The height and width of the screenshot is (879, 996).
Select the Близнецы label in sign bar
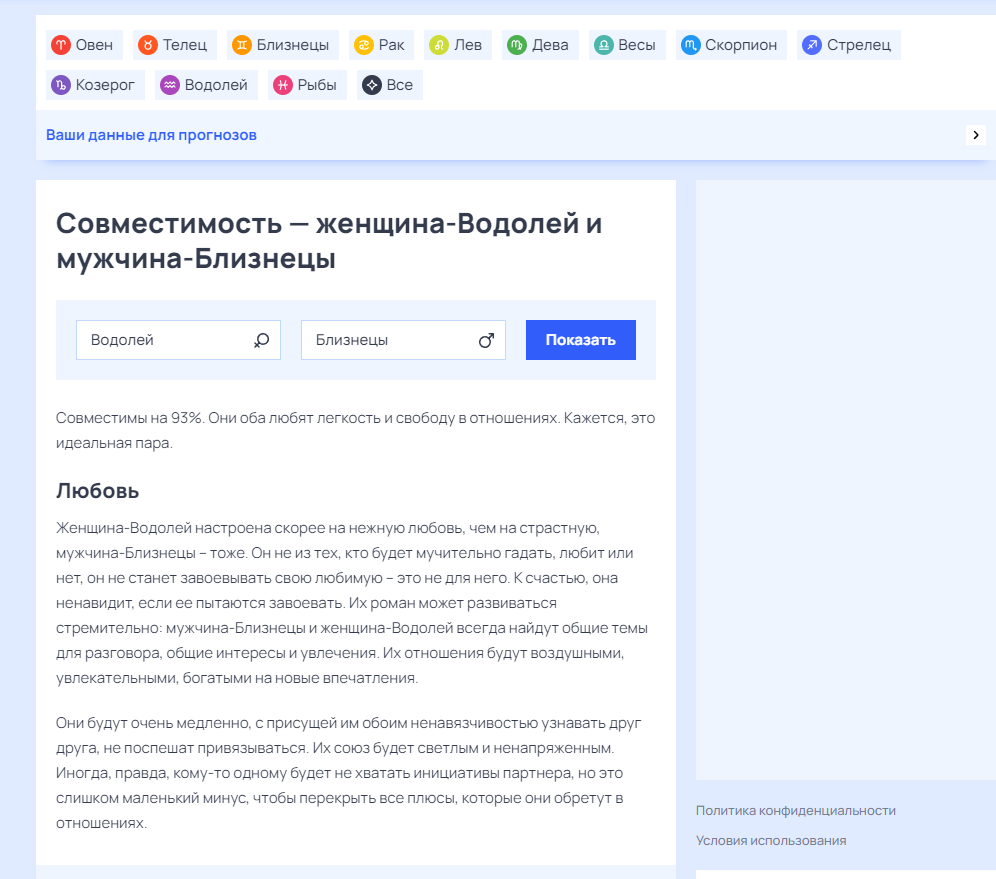click(x=293, y=45)
